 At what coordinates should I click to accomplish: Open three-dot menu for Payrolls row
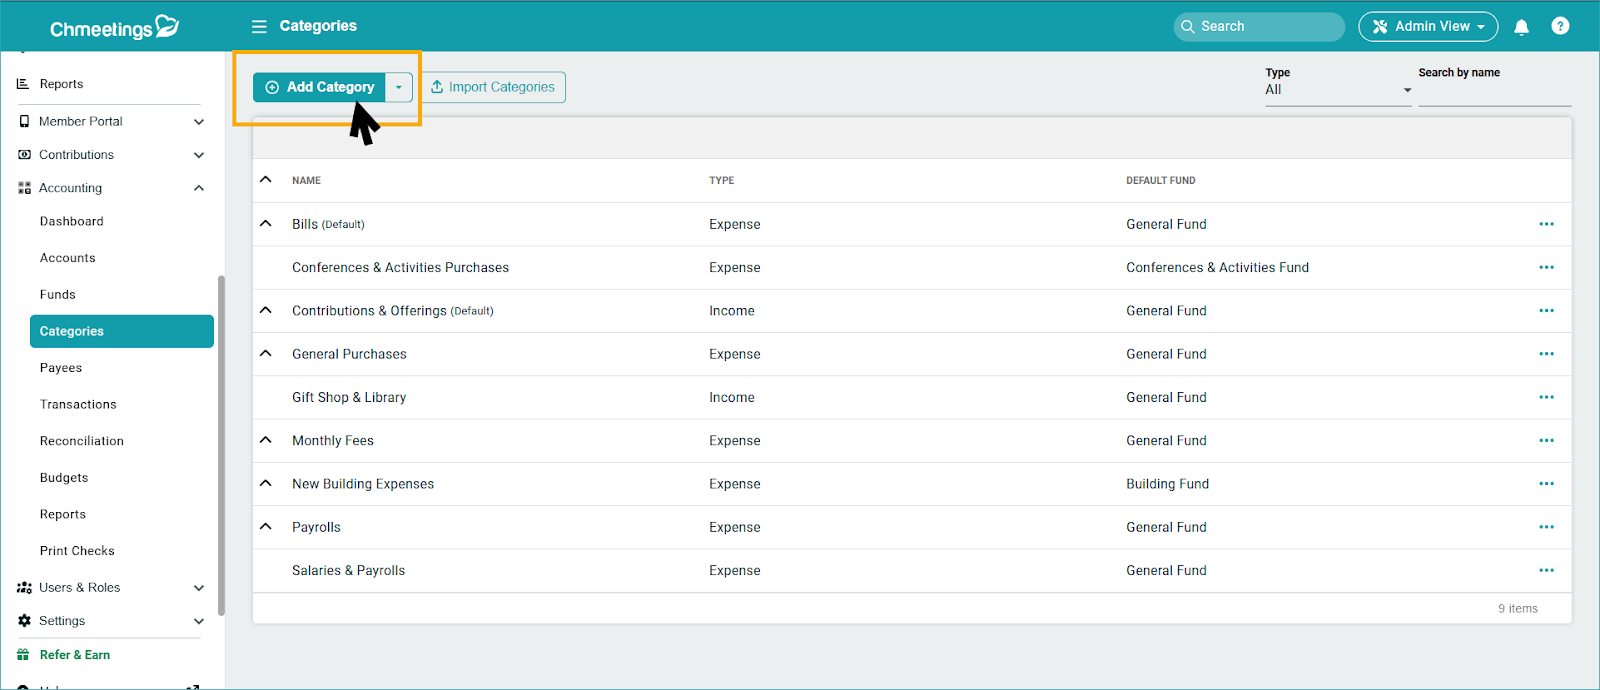(x=1546, y=527)
